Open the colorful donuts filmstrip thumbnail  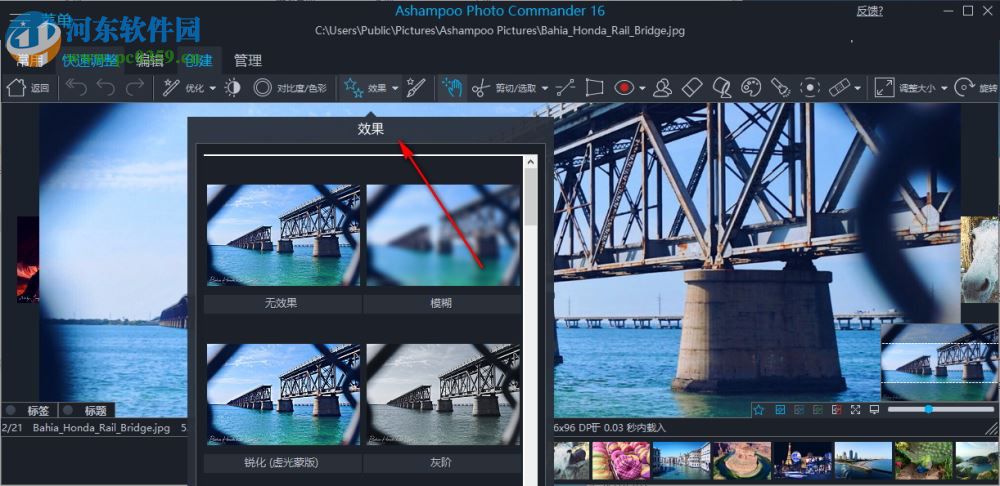[x=621, y=460]
